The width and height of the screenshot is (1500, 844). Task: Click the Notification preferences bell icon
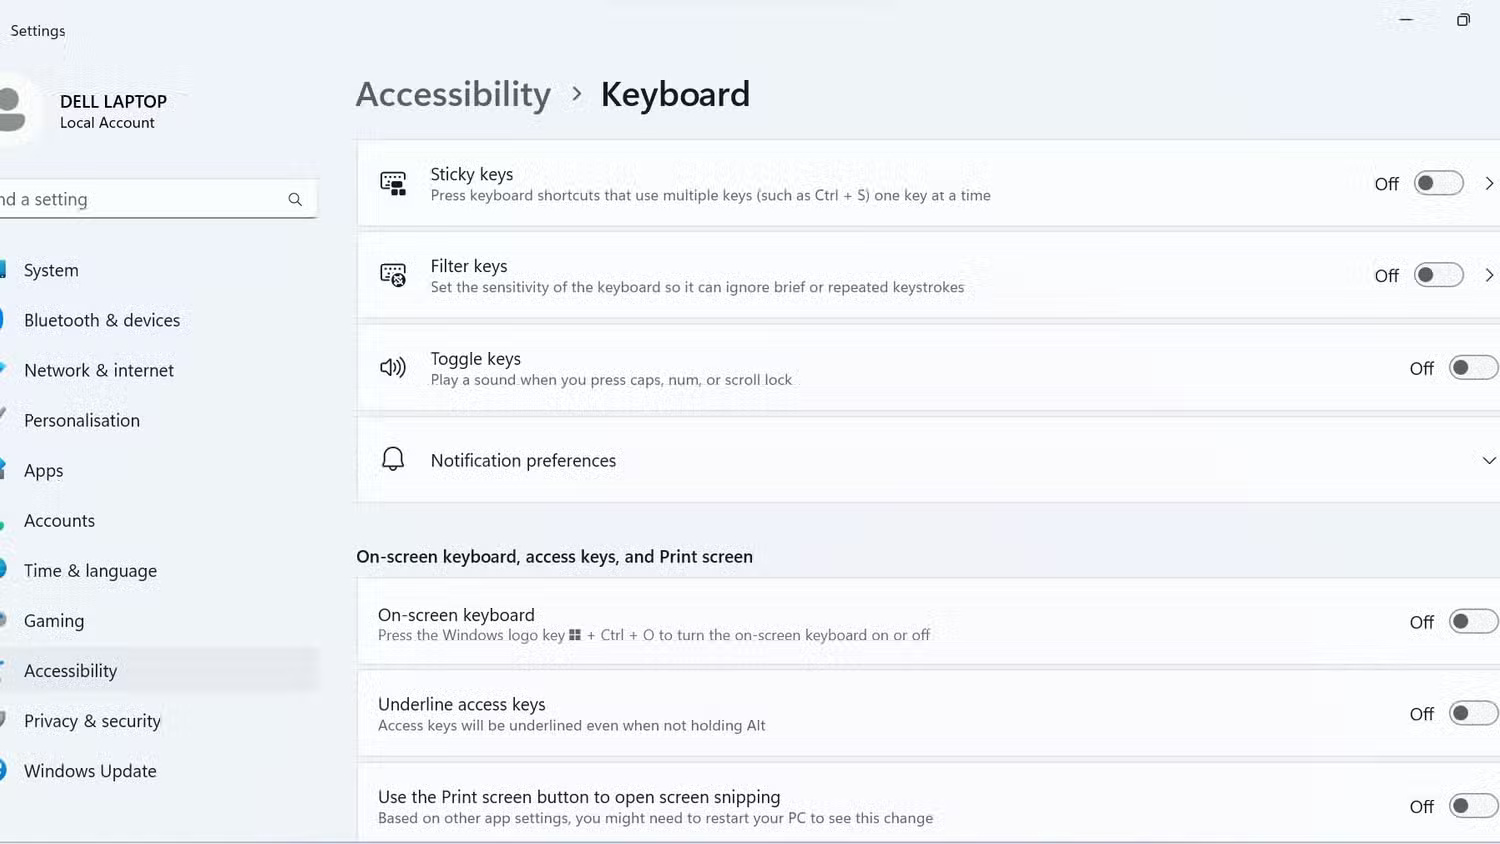(393, 458)
